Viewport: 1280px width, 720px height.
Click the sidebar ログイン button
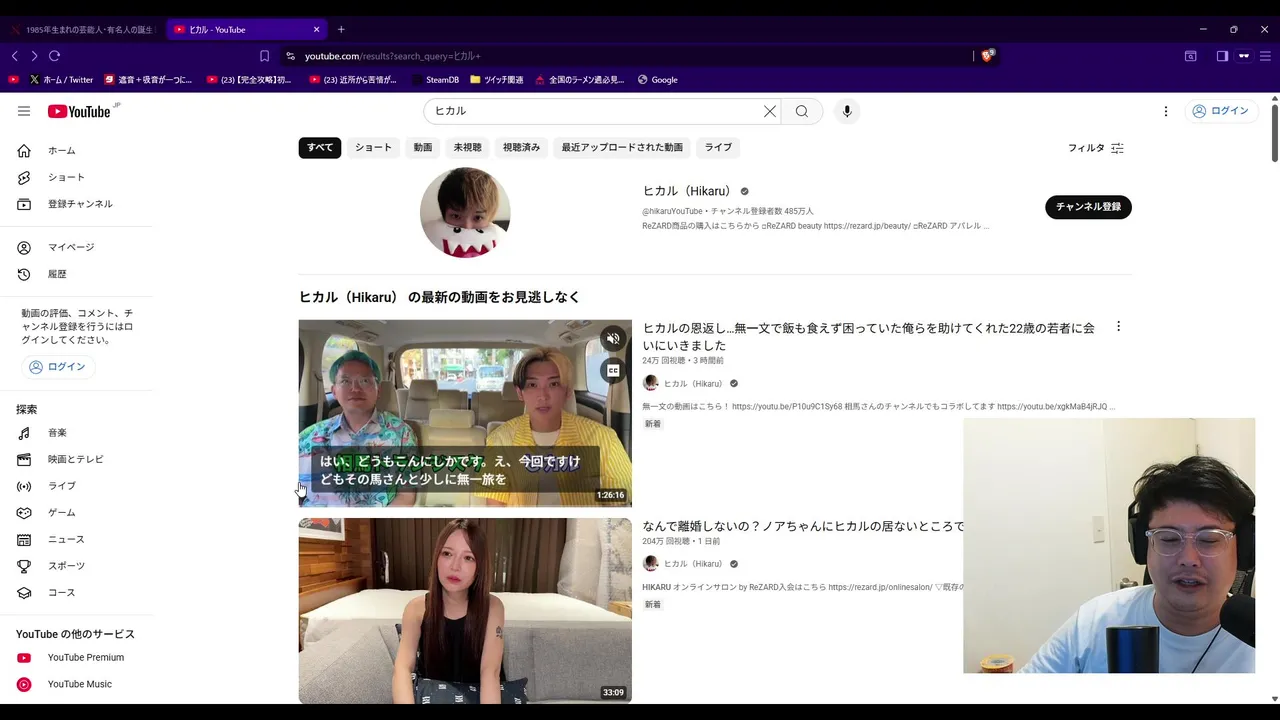pos(58,367)
